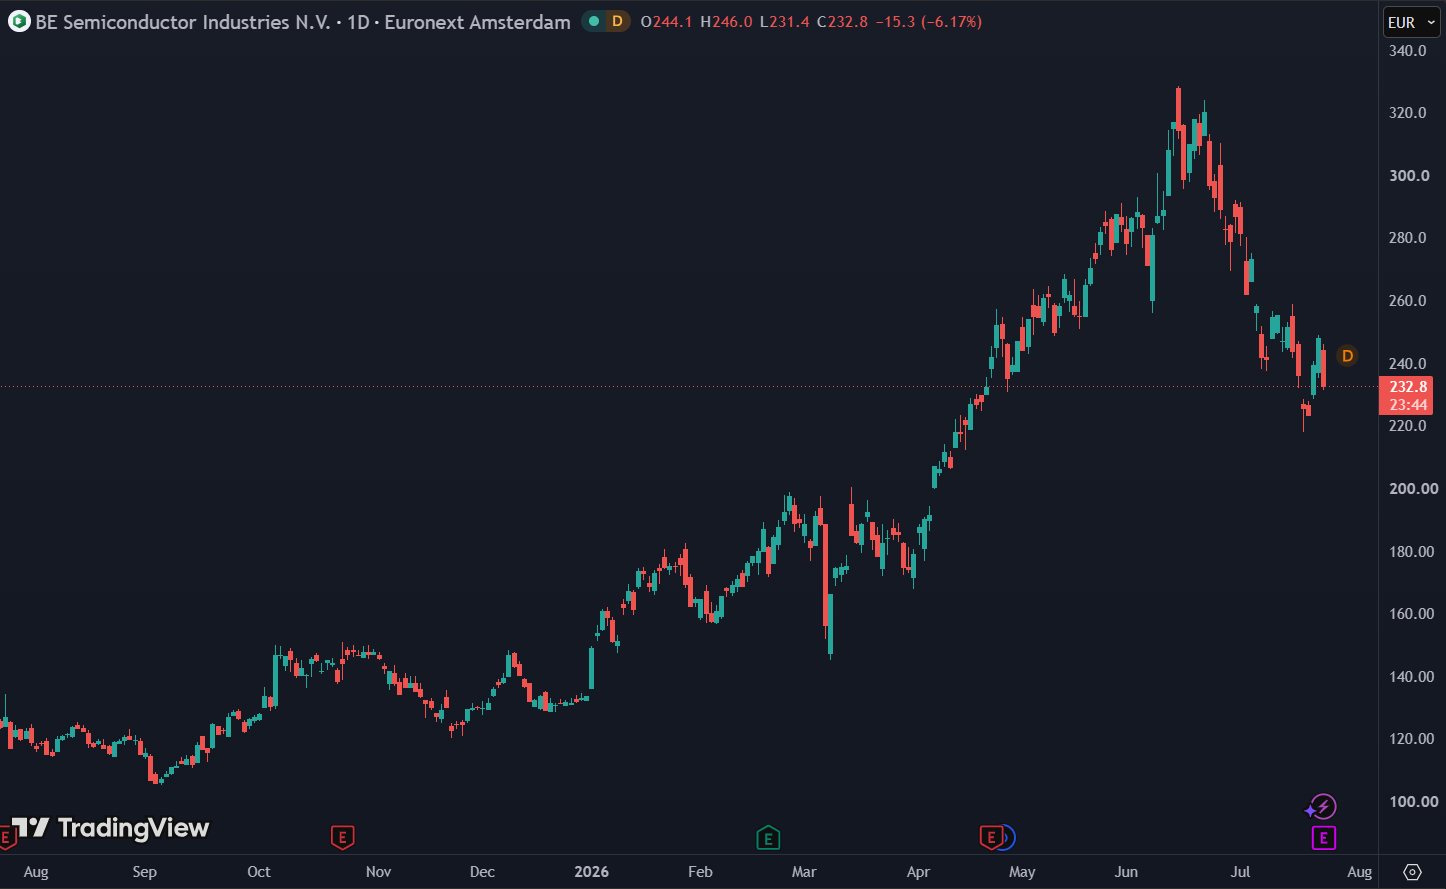Click the May label on the time axis
1446x889 pixels.
click(x=1022, y=872)
